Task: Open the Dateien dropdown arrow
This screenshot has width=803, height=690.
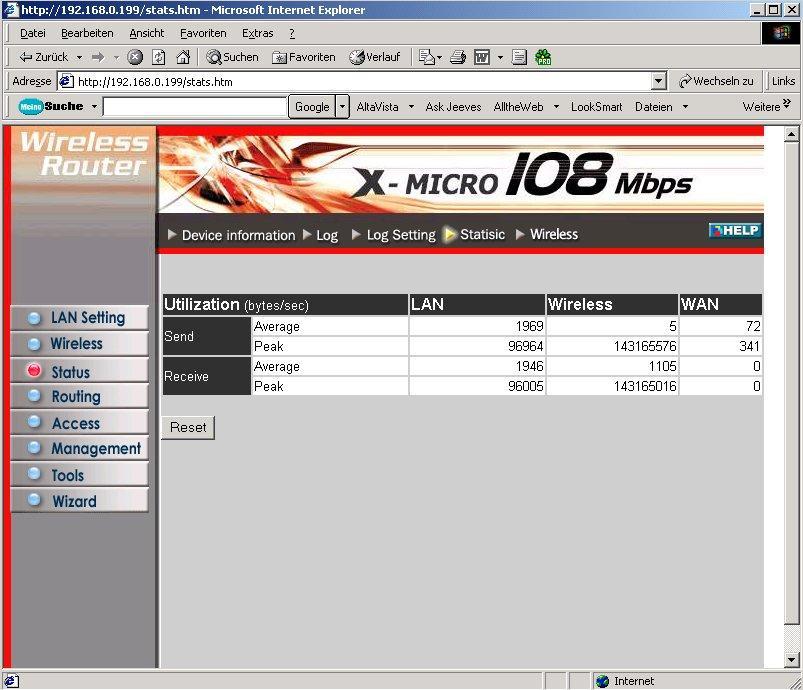Action: (x=685, y=107)
